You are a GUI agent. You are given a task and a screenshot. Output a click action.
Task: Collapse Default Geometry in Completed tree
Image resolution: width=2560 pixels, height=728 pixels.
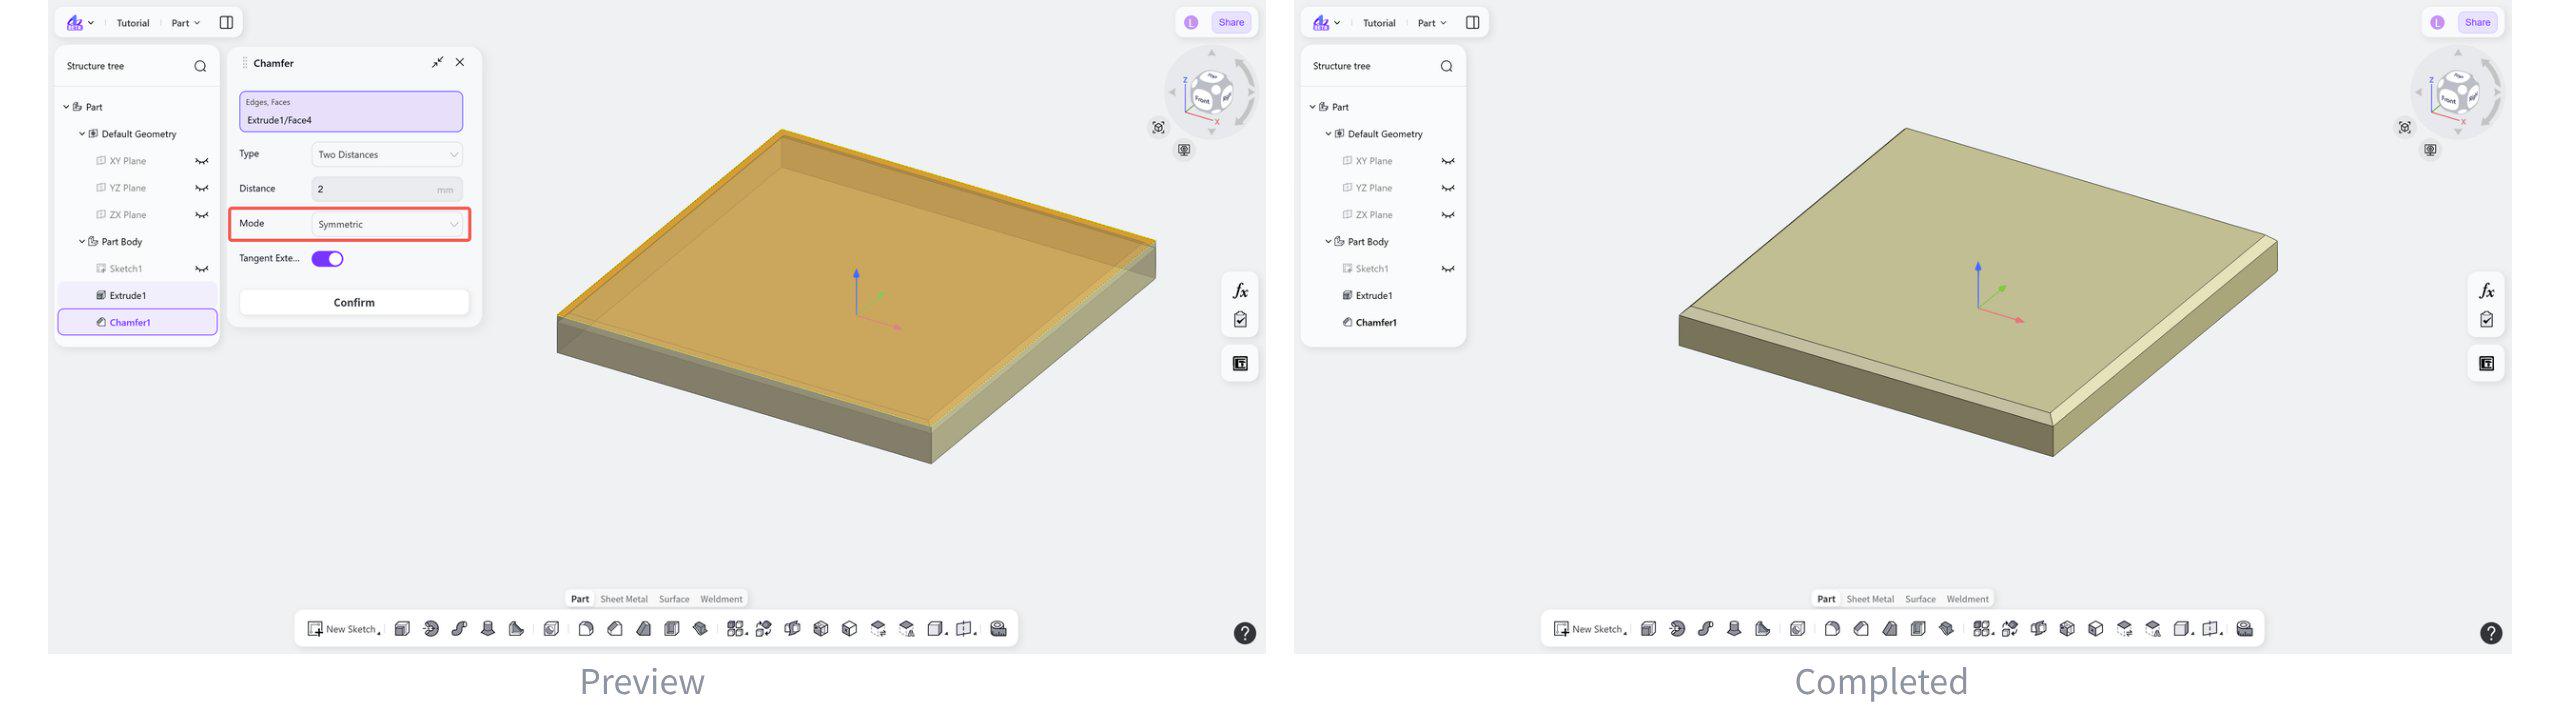click(1328, 134)
